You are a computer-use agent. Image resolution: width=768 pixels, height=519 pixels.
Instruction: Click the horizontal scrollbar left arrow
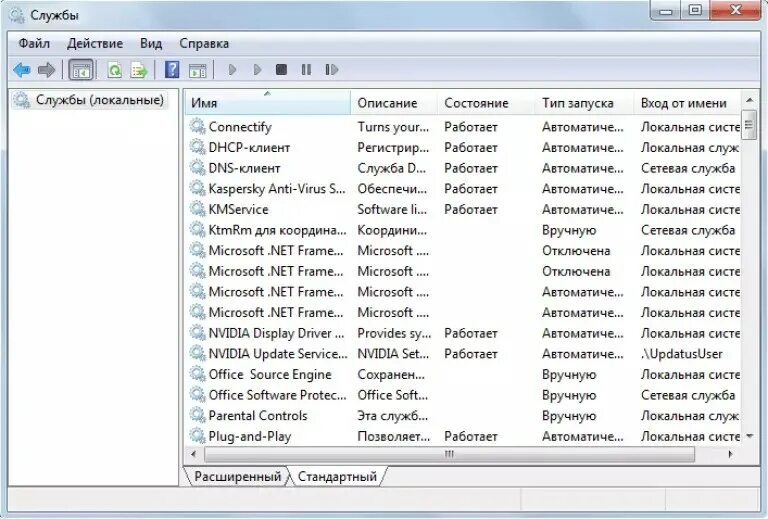pos(194,454)
